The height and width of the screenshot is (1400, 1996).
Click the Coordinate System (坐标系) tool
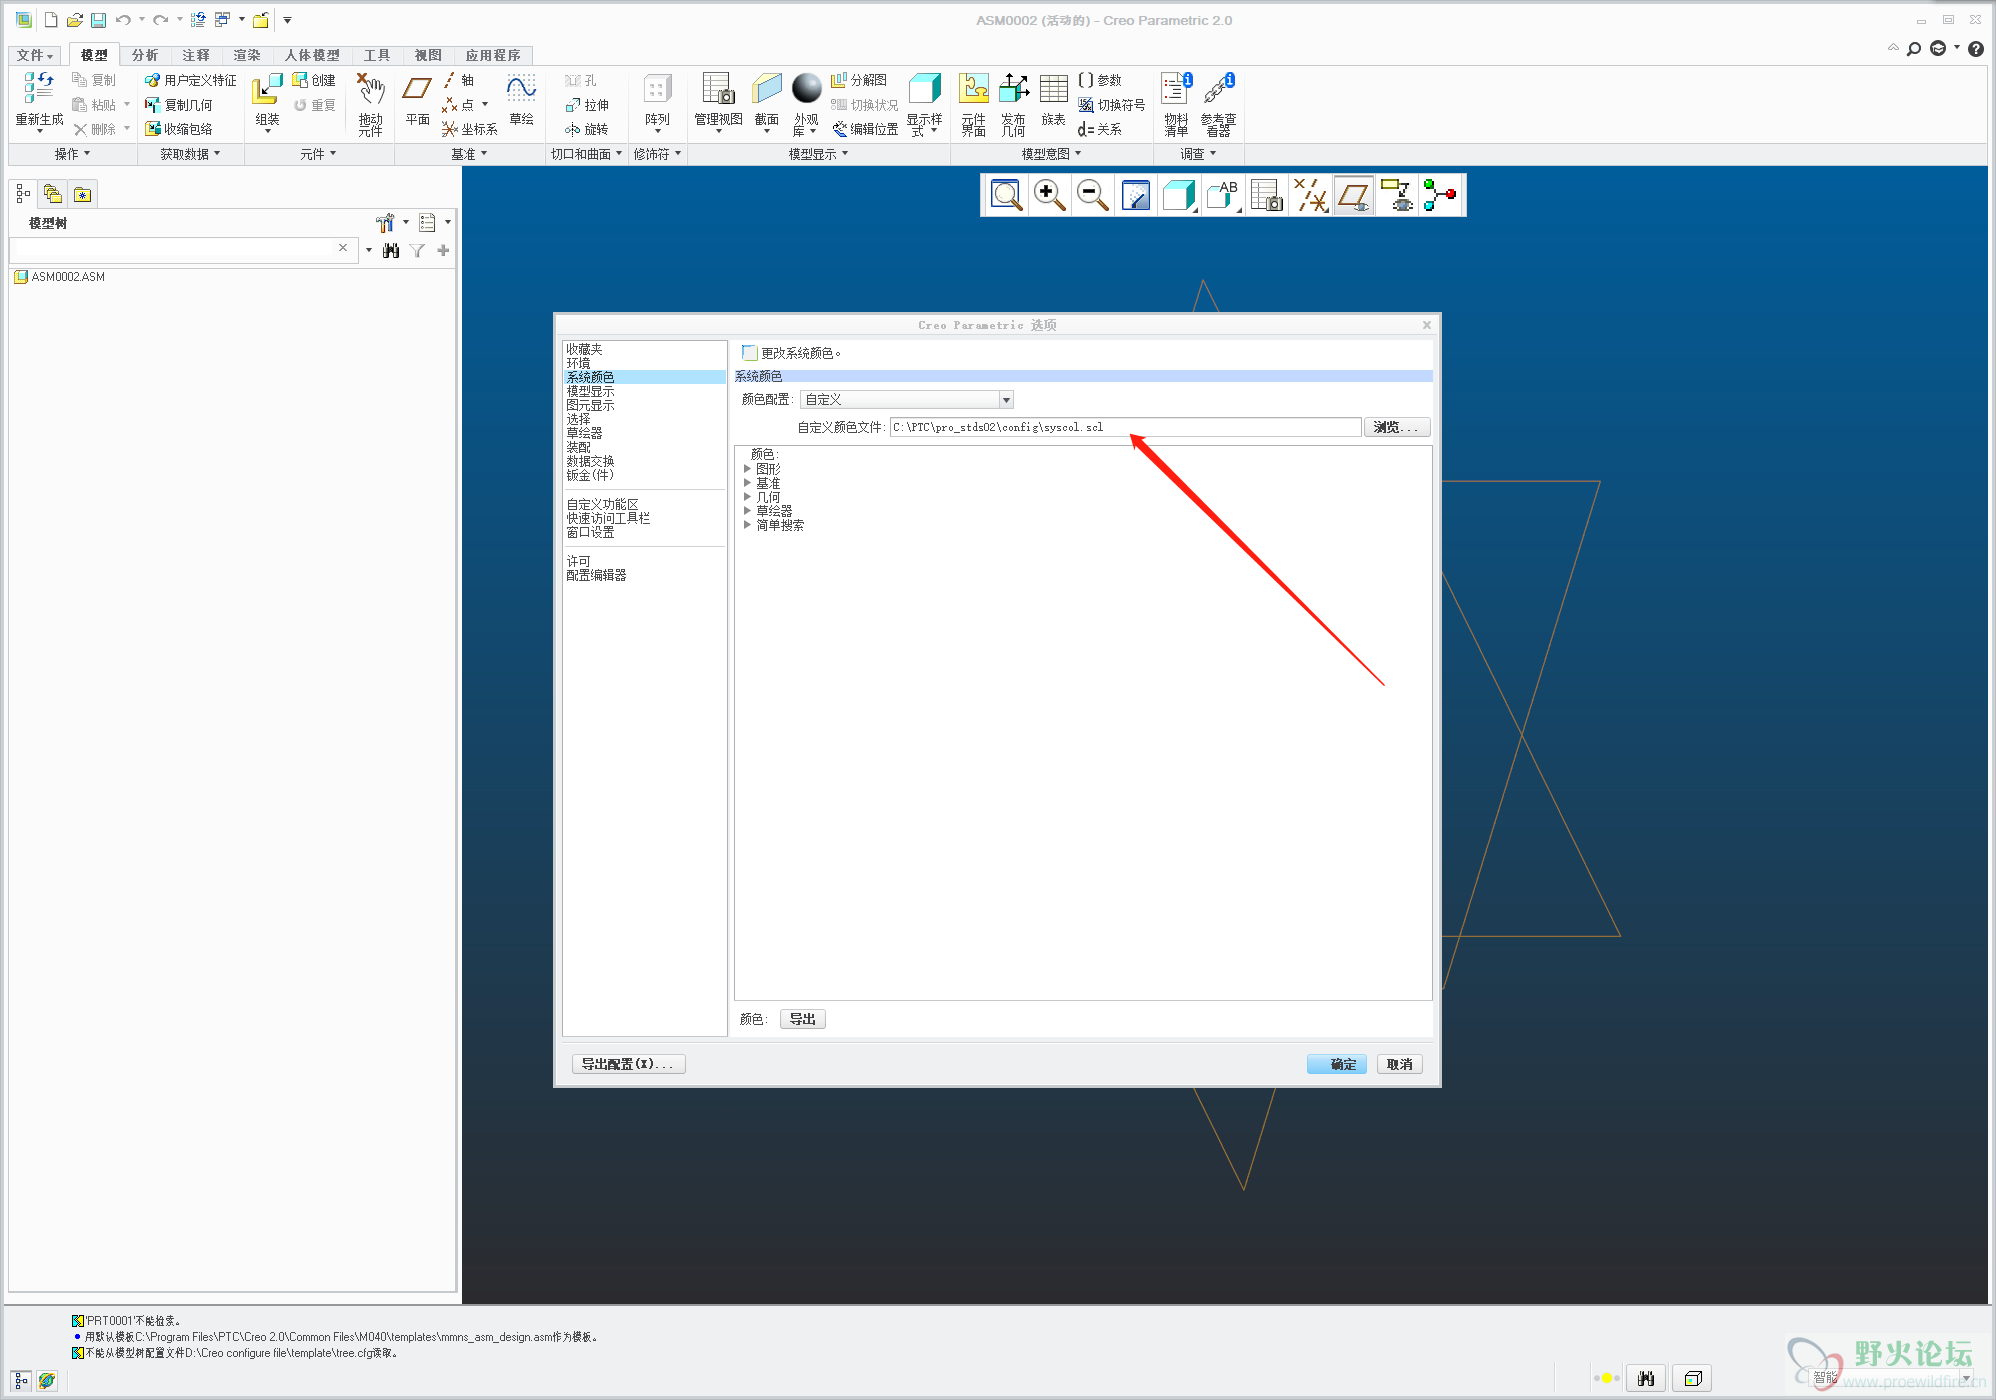[470, 129]
